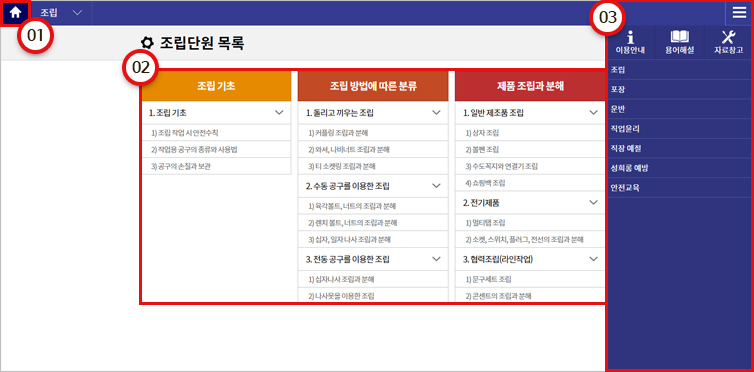Screen dimensions: 754x372
Task: Open lesson 상자 조립
Action: click(x=530, y=133)
